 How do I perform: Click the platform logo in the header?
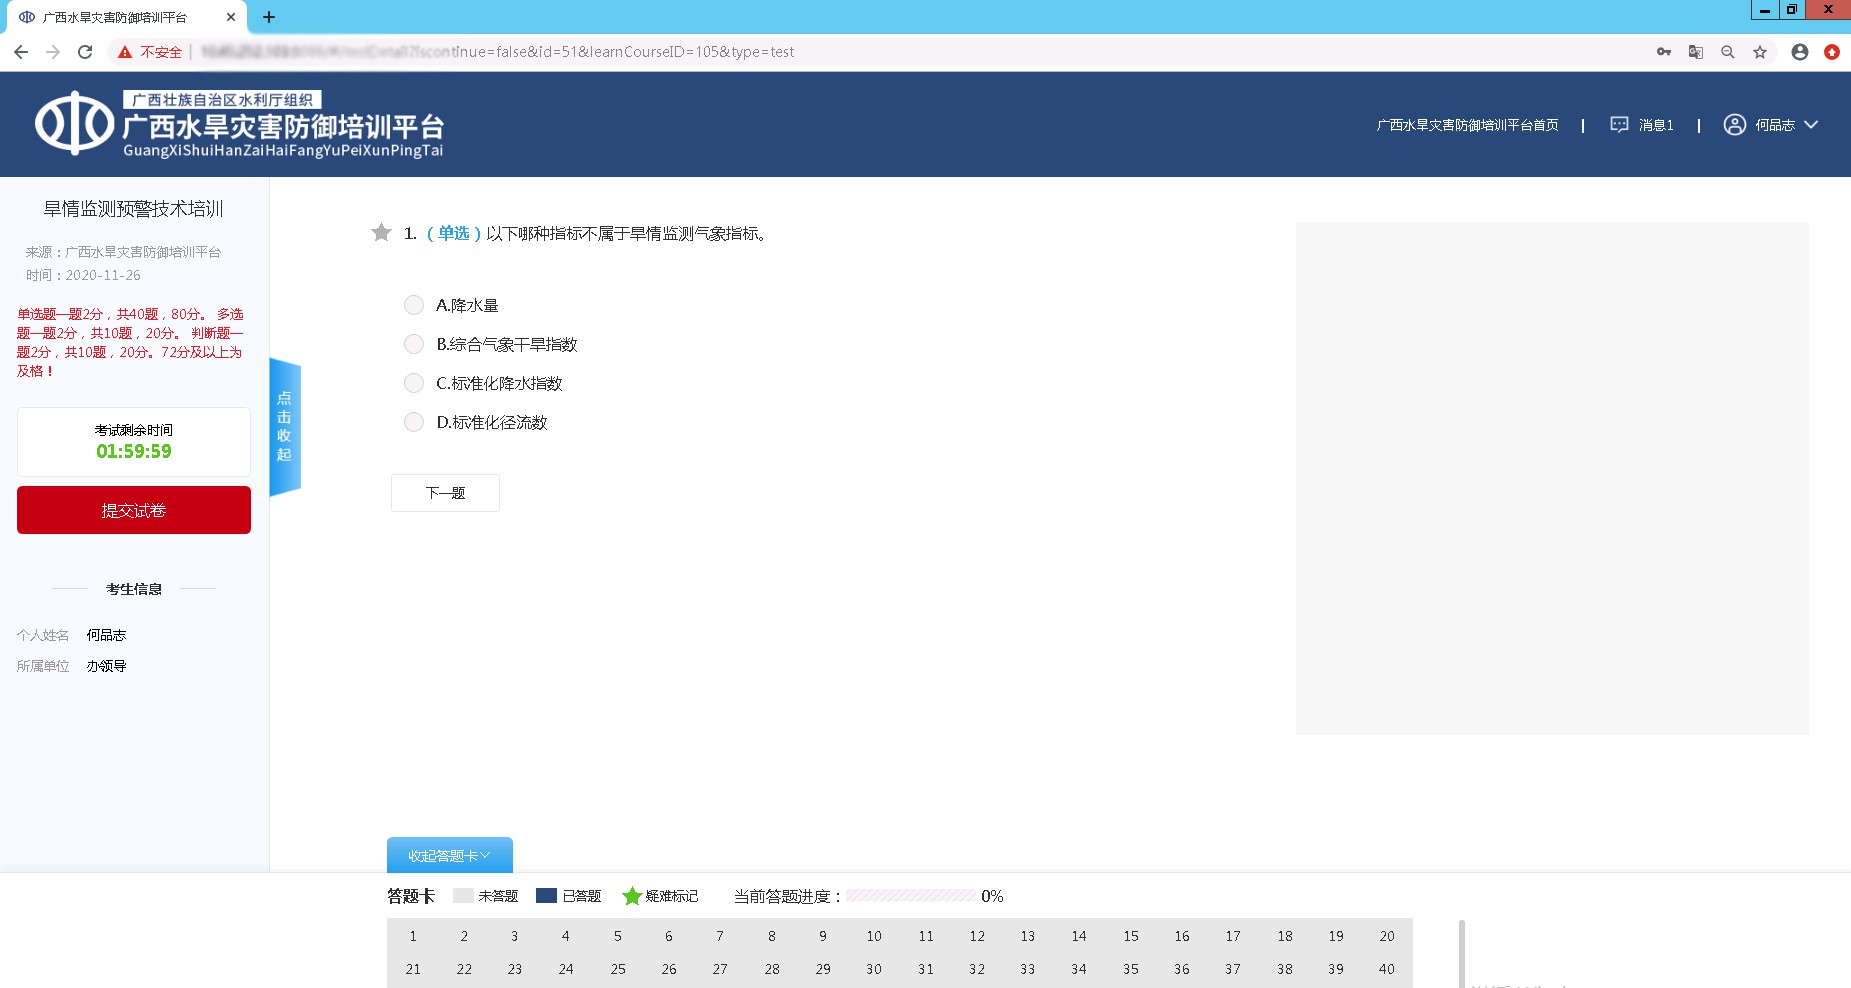[x=73, y=124]
